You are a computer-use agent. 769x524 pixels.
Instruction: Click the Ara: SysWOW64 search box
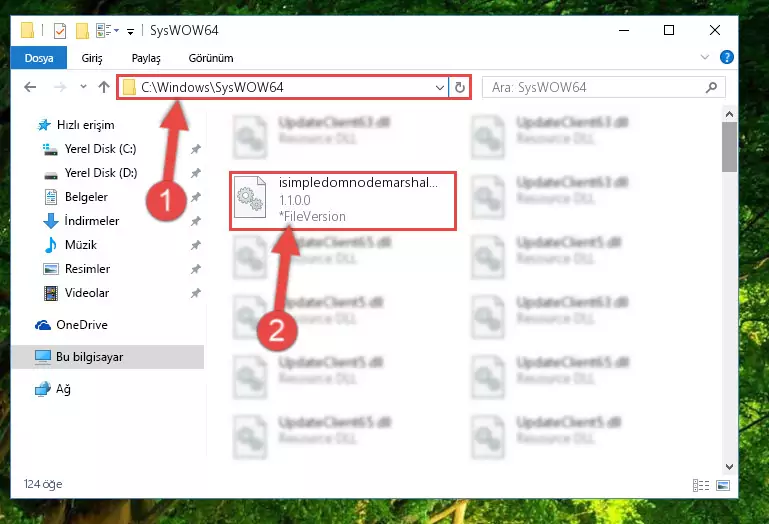603,87
